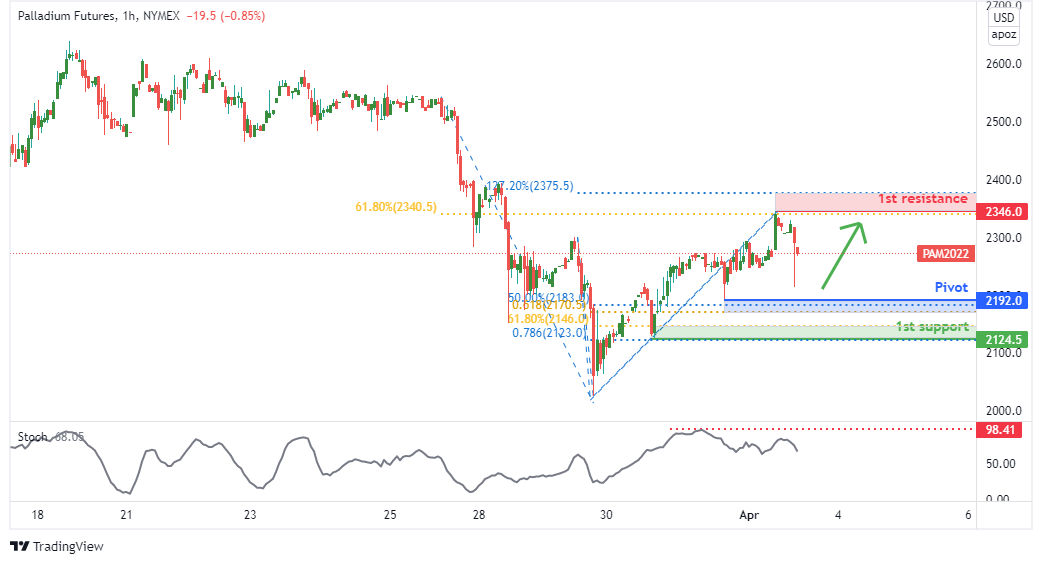
Task: Click the 2100.0 price axis label
Action: (x=1003, y=353)
